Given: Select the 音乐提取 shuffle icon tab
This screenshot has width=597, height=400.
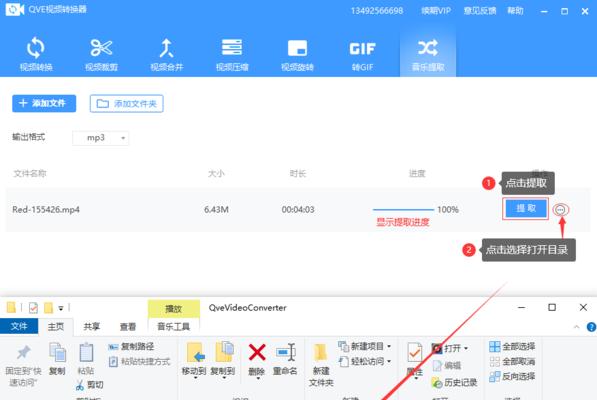Looking at the screenshot, I should [x=428, y=54].
